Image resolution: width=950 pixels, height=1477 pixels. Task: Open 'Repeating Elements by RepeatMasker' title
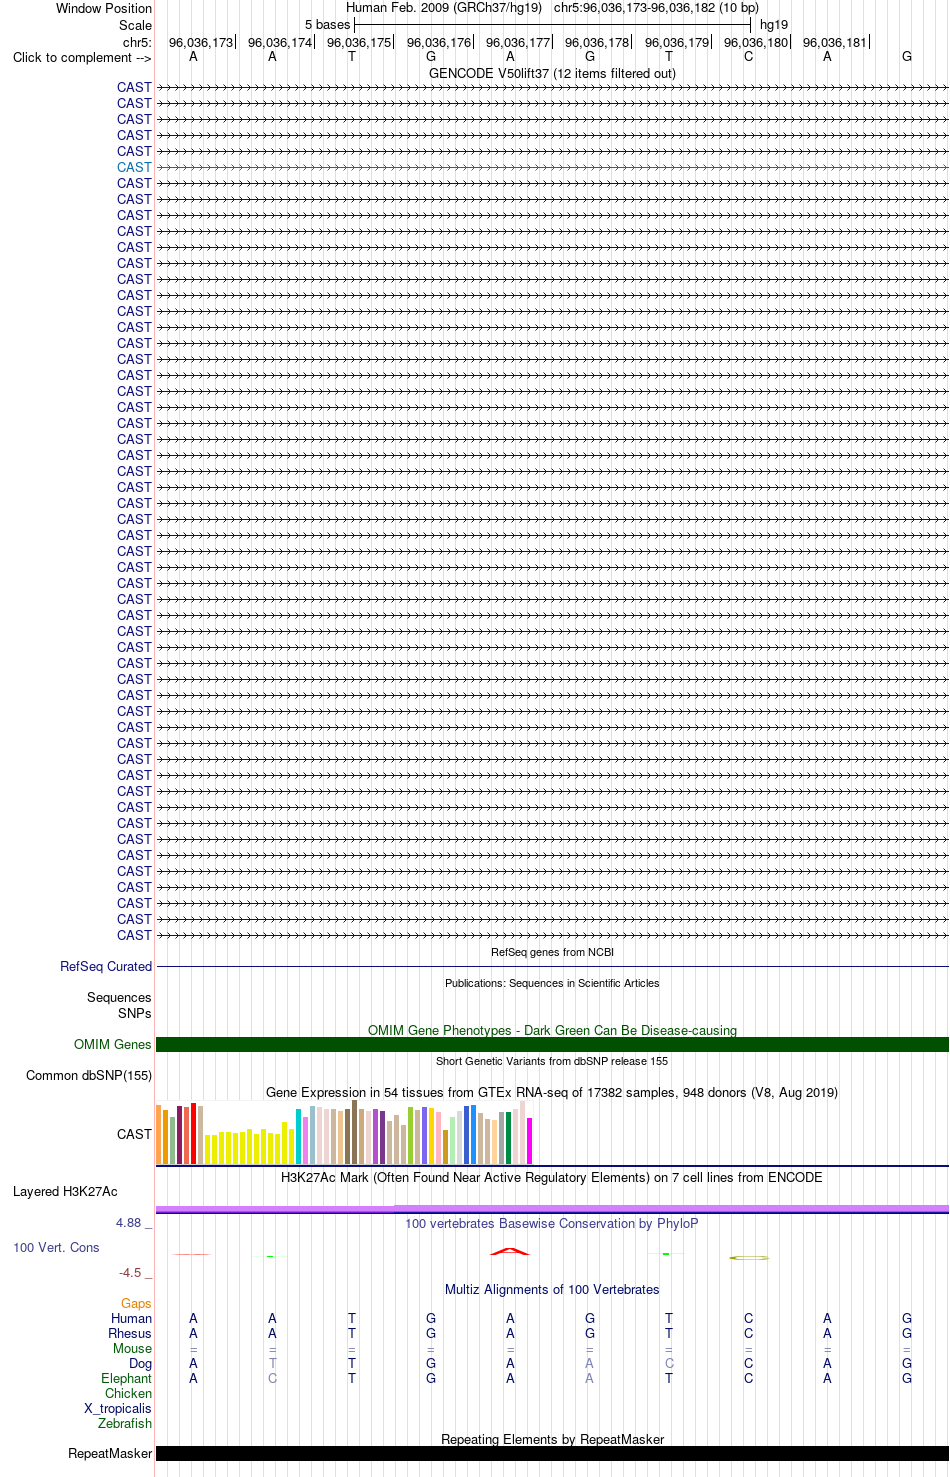click(552, 1439)
